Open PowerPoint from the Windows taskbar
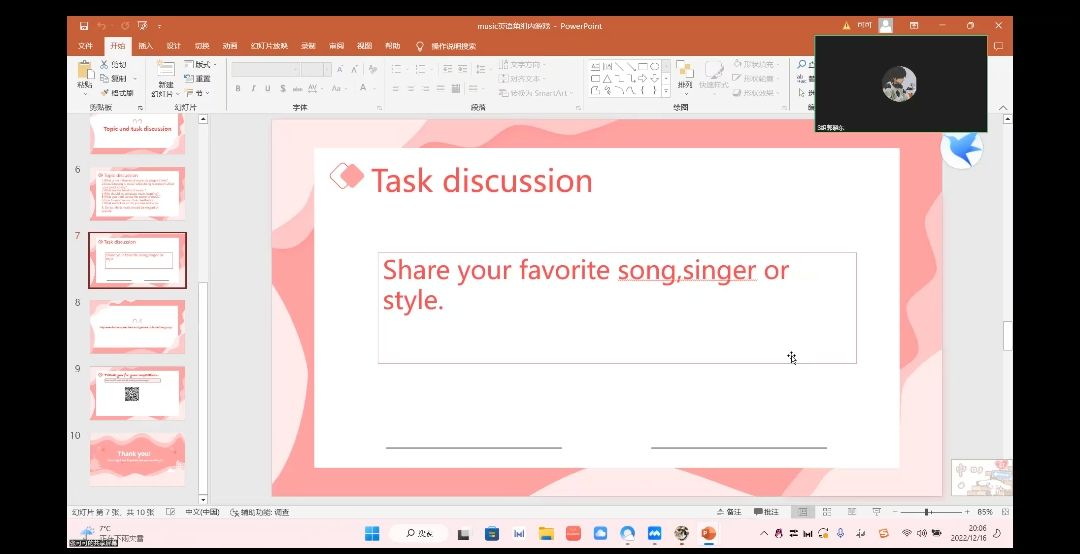 (708, 533)
